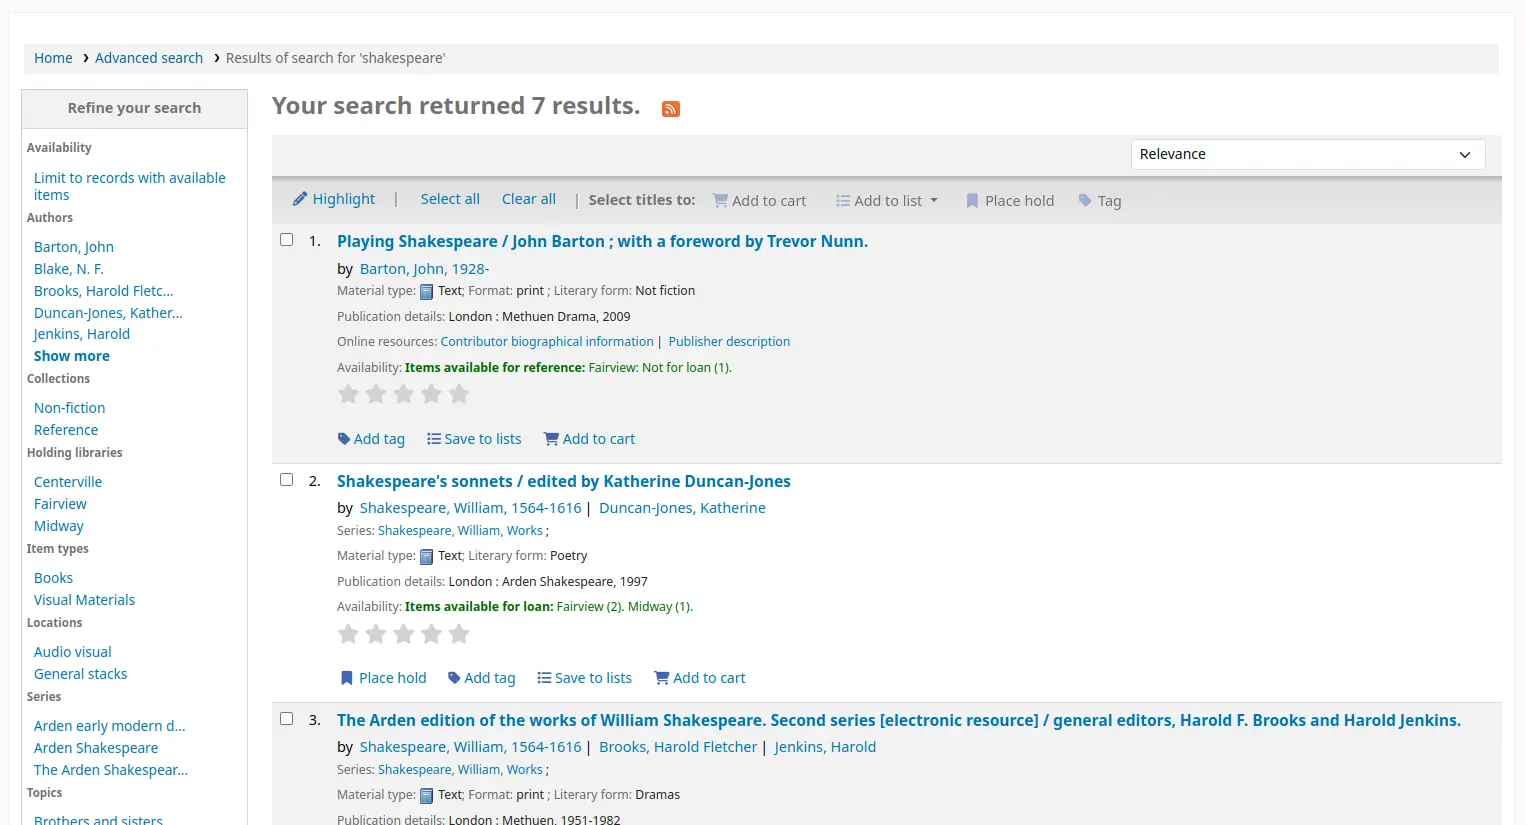The height and width of the screenshot is (825, 1525).
Task: Rate Playing Shakespeare five stars
Action: [459, 394]
